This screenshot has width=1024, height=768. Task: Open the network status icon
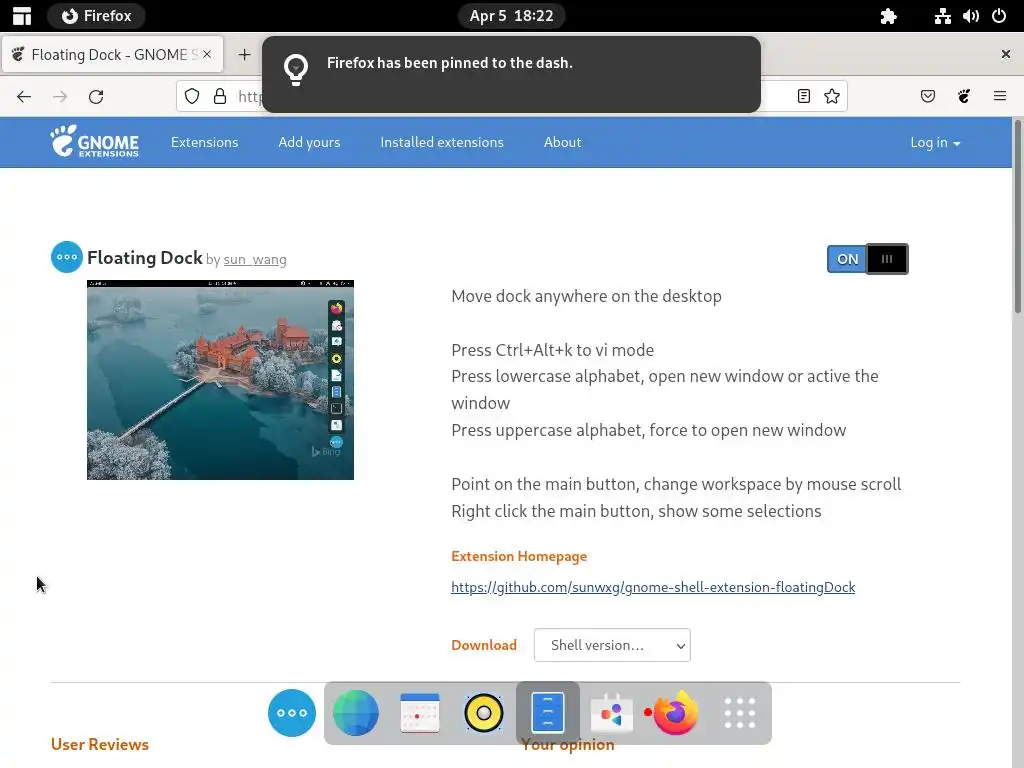(x=942, y=16)
